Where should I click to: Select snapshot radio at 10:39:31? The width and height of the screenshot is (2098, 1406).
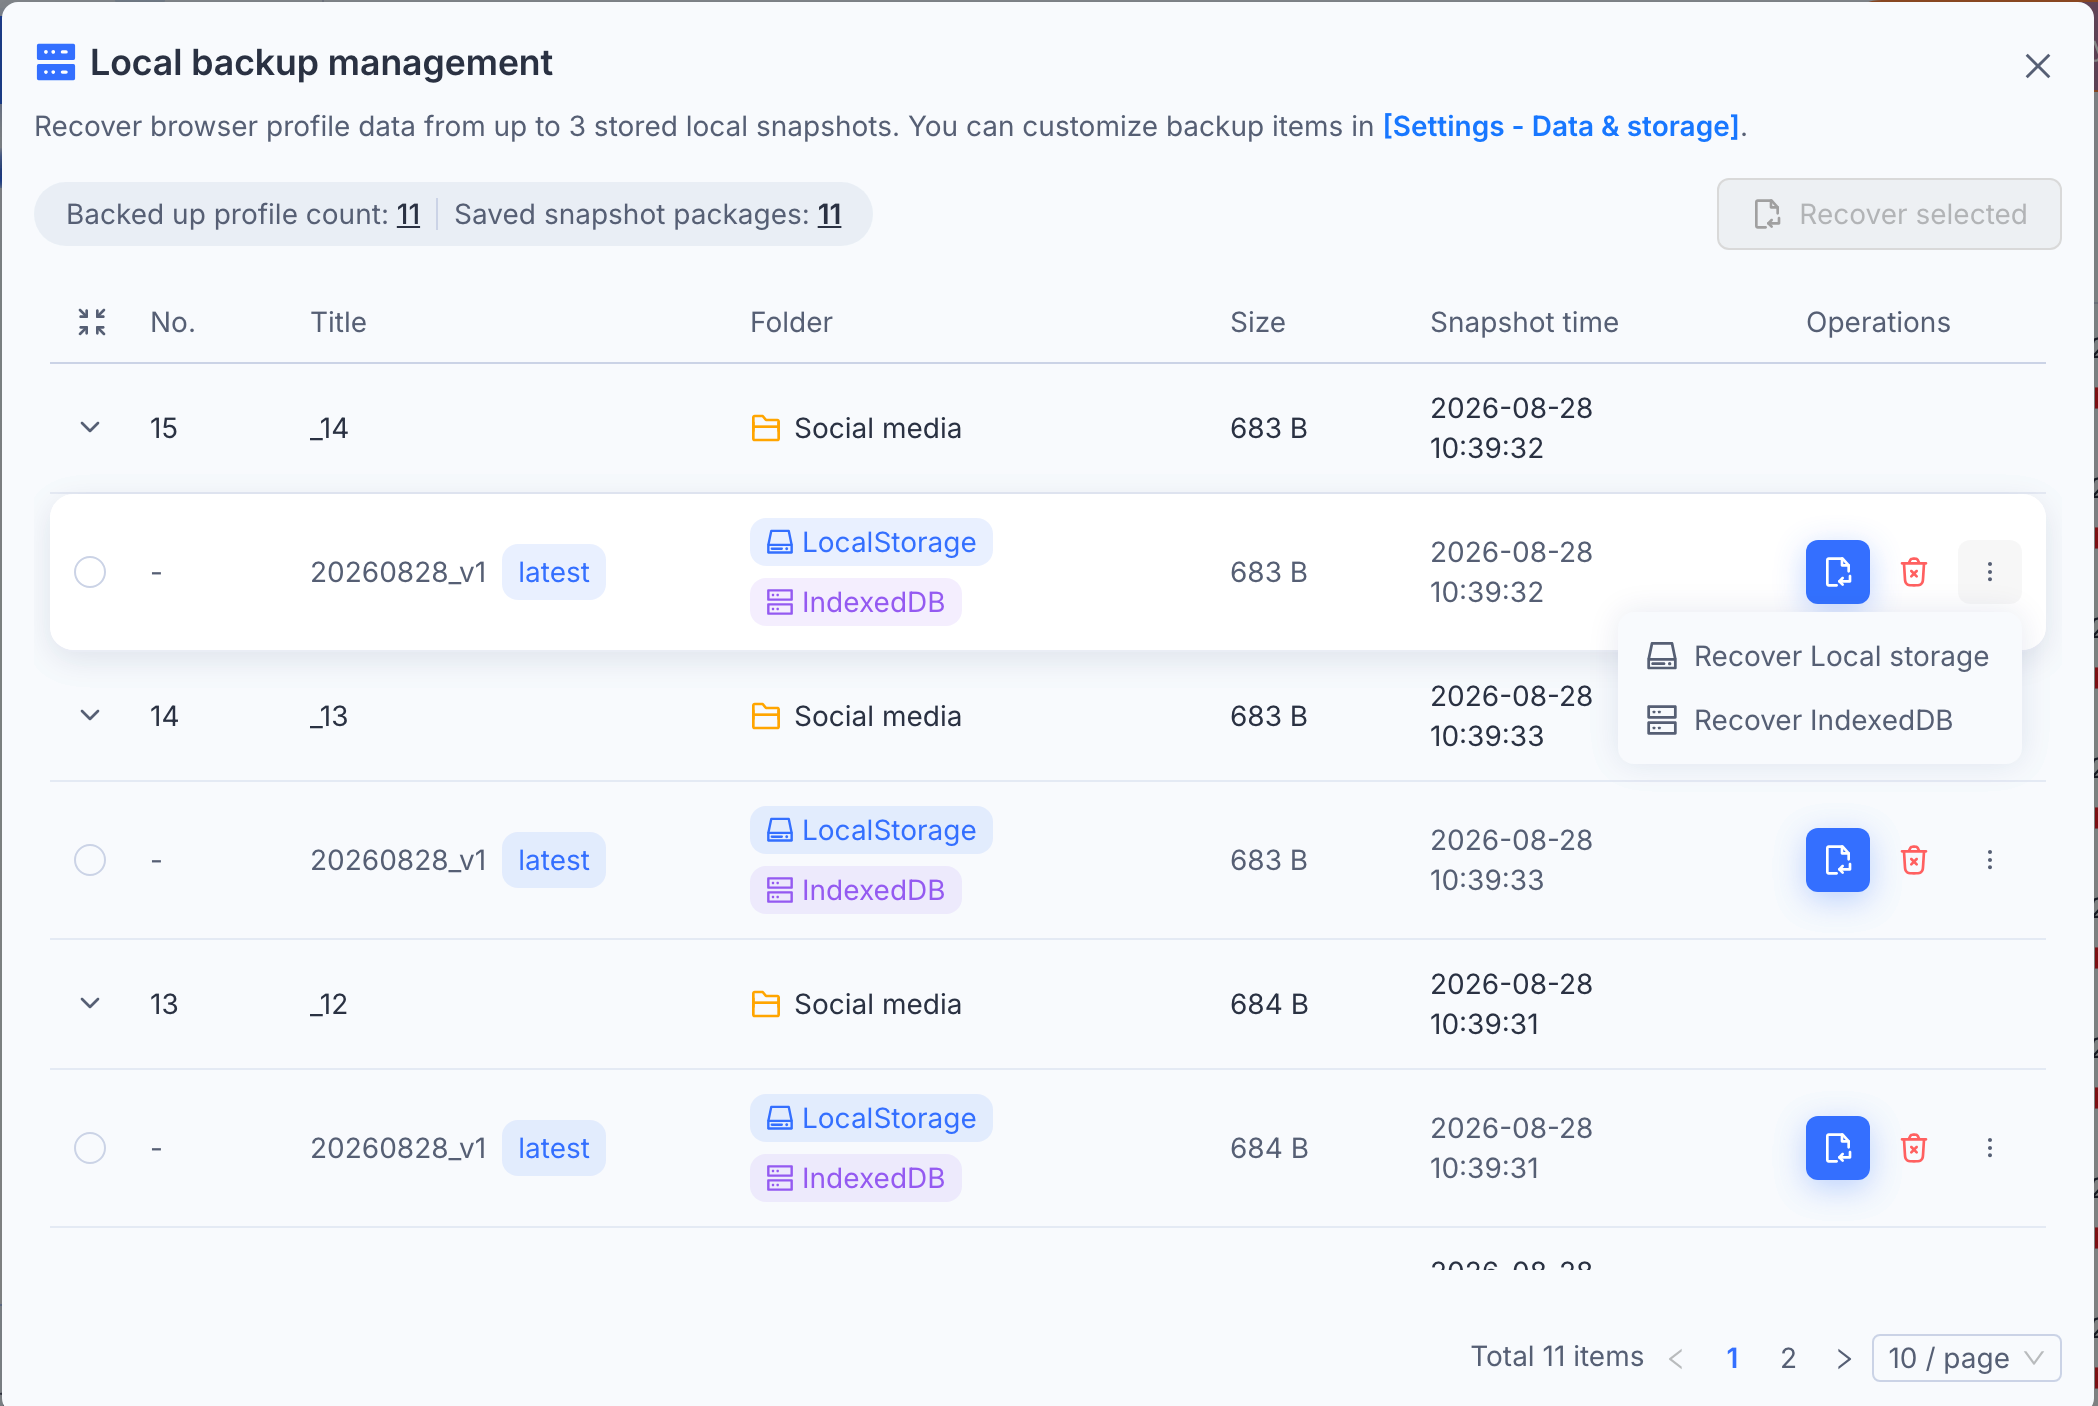pos(90,1148)
